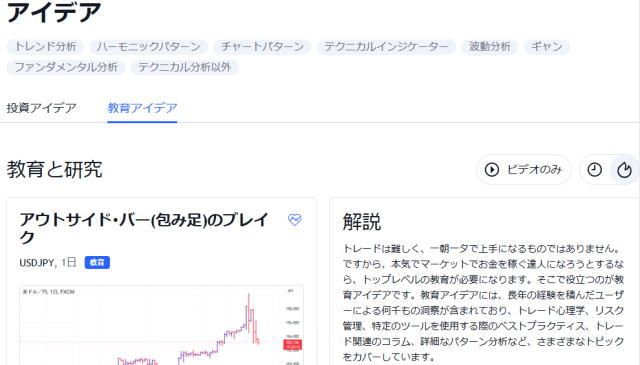Switch to the 教育アイデア tab

142,108
